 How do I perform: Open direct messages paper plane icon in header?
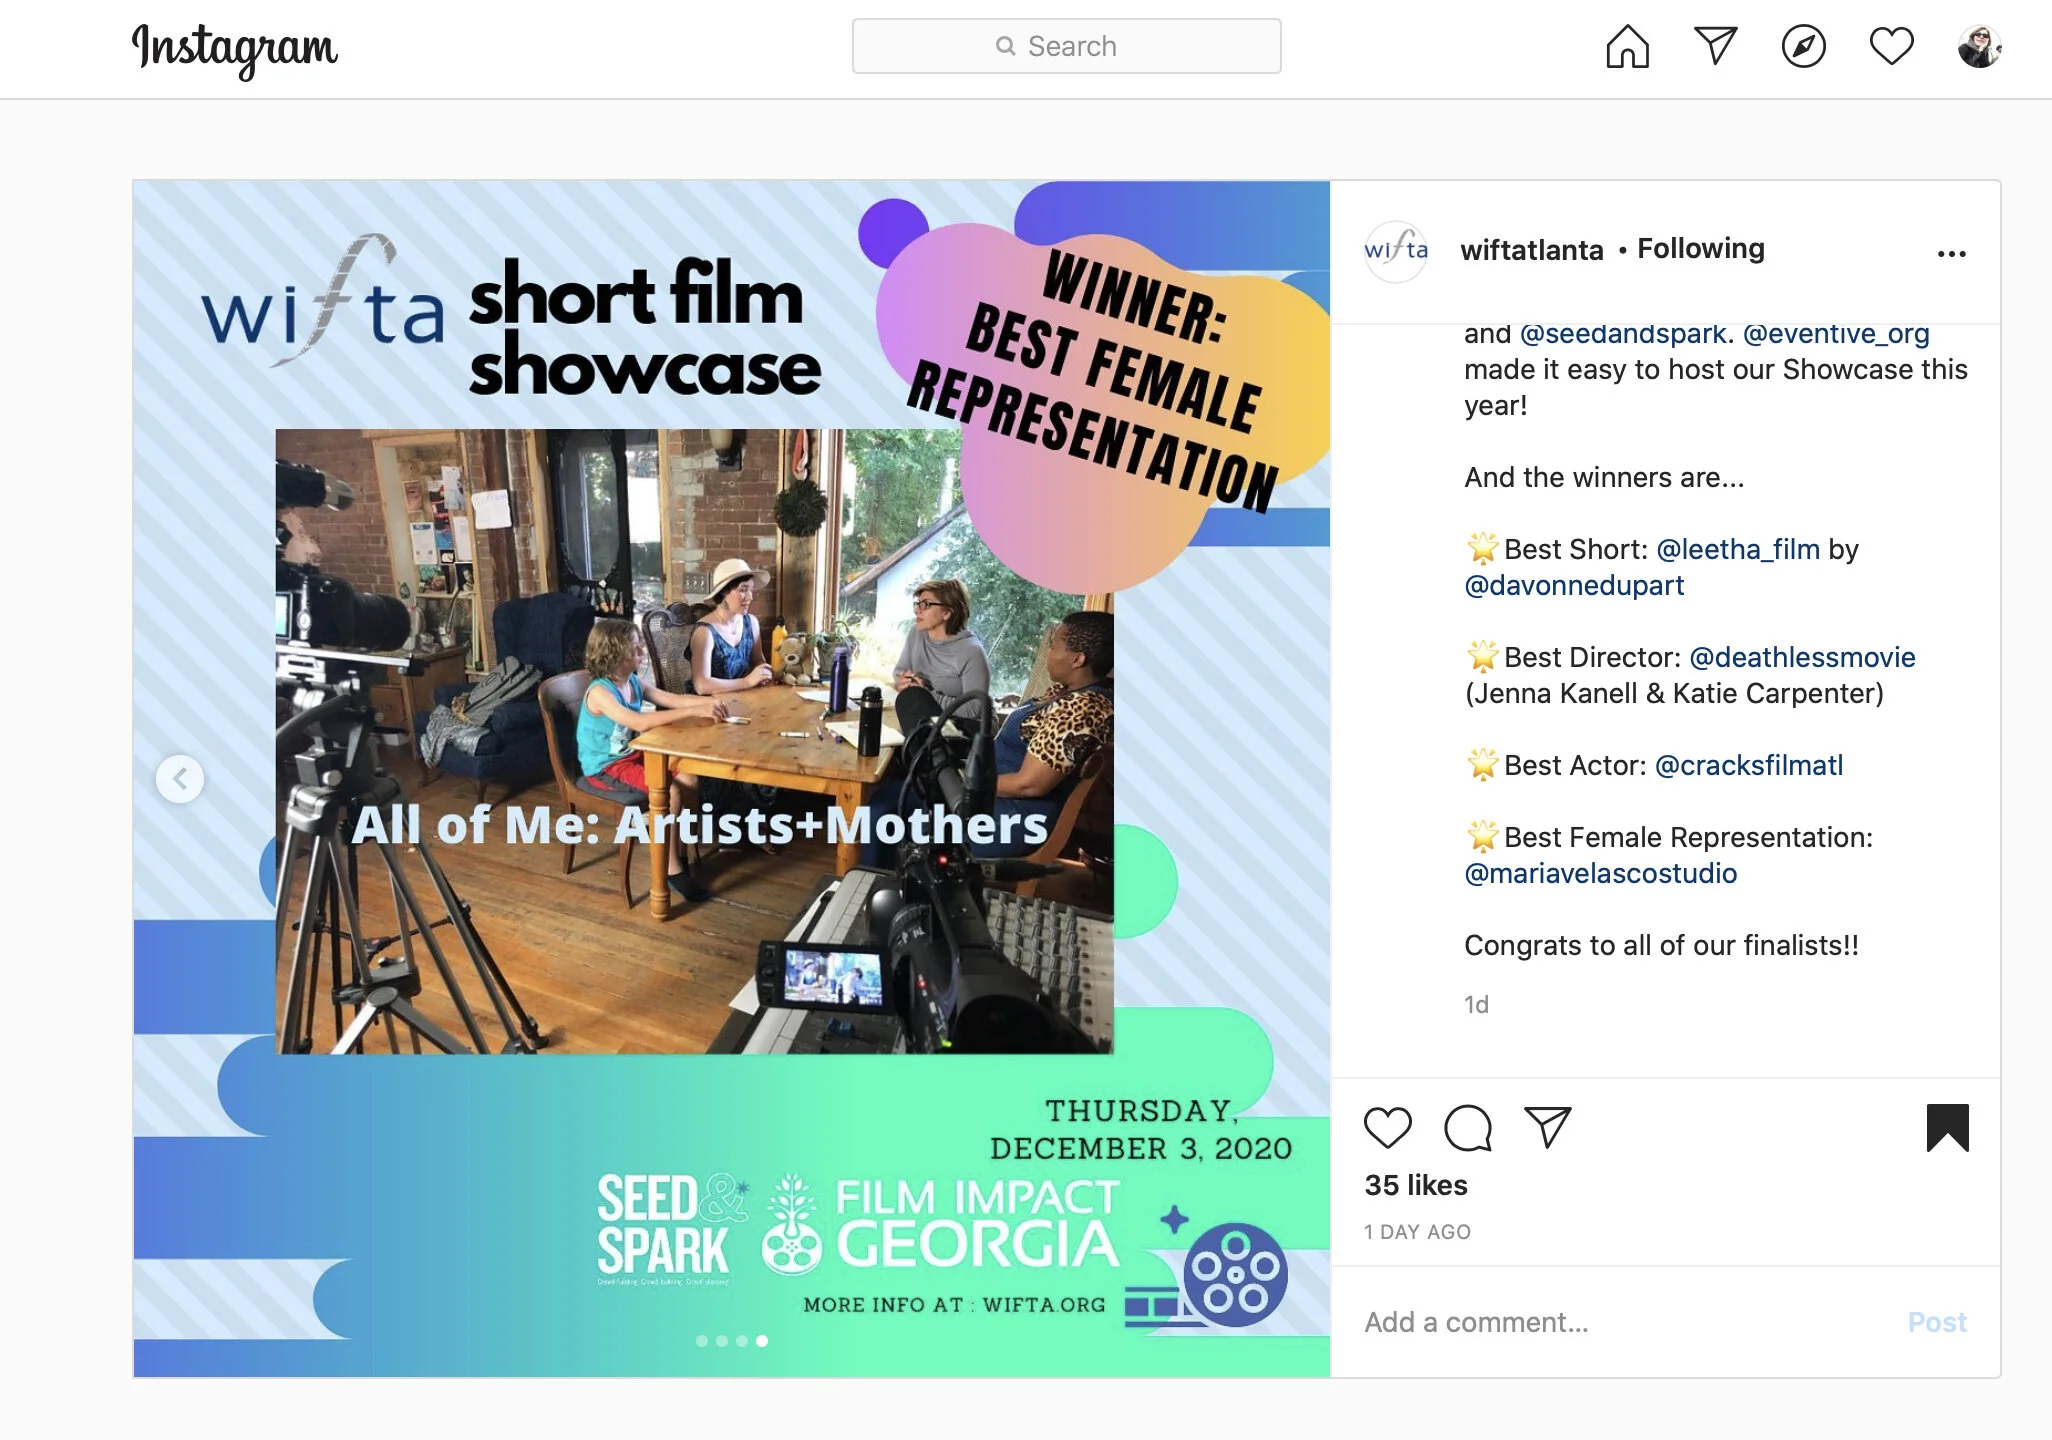1715,46
